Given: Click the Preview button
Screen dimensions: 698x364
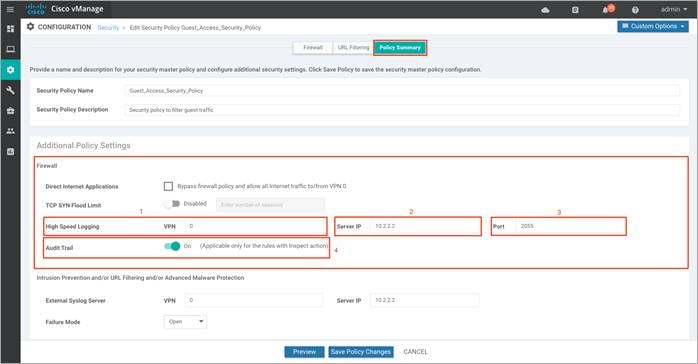Looking at the screenshot, I should click(x=304, y=352).
